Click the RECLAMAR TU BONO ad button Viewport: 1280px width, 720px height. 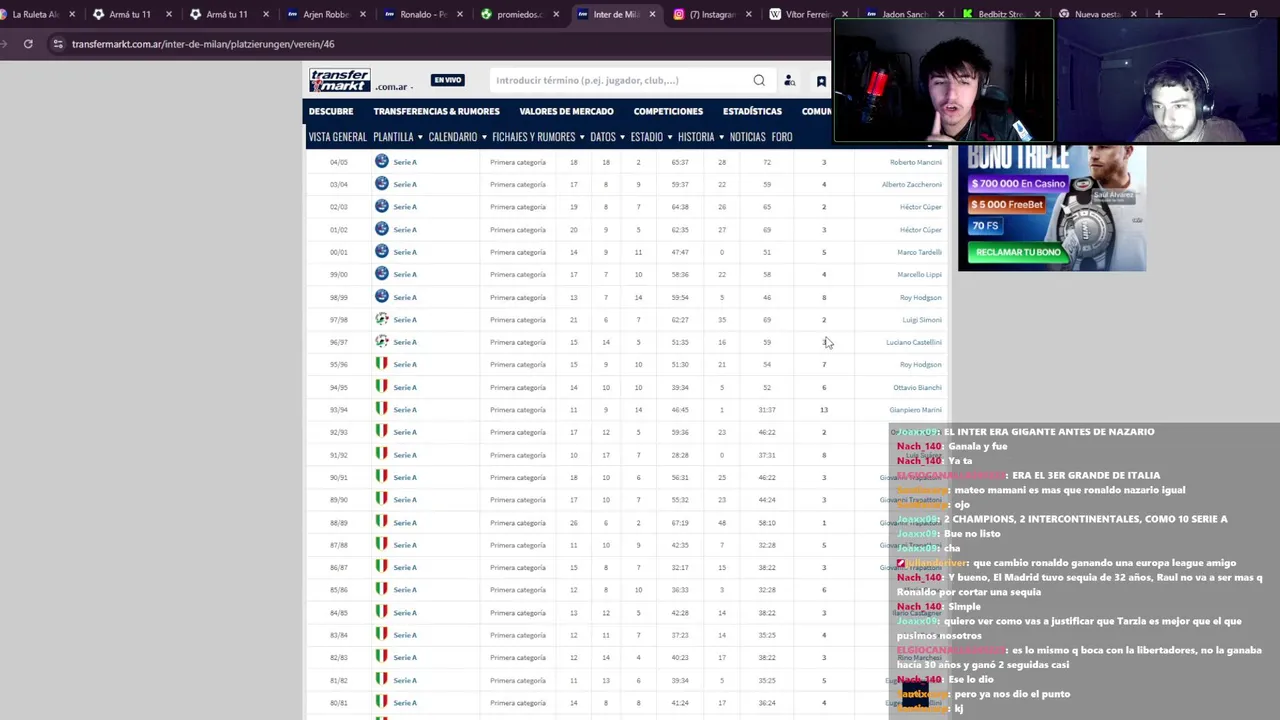[x=1018, y=252]
